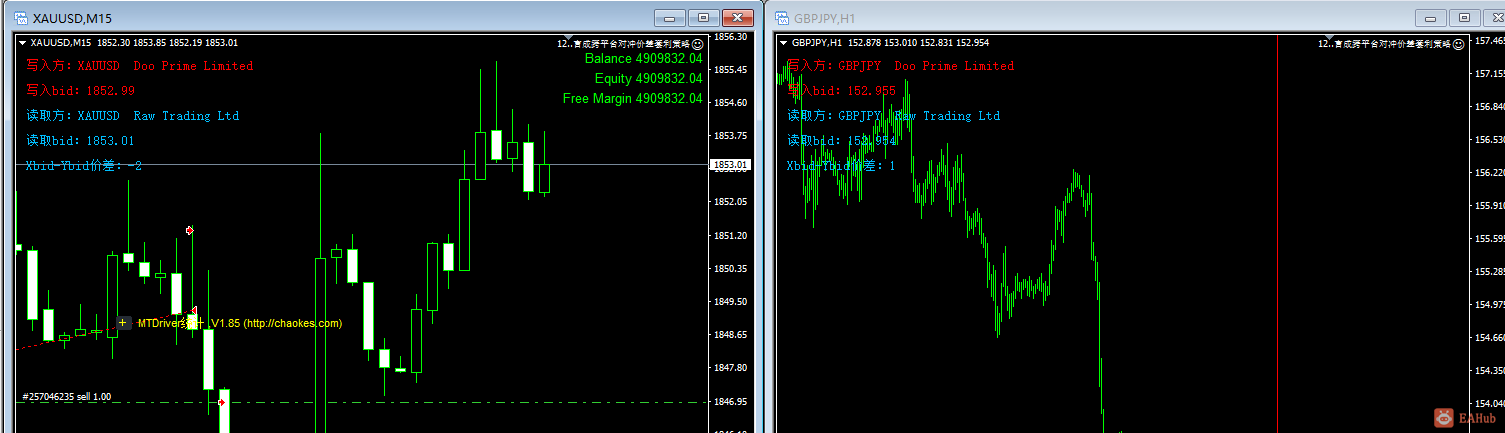Expand the XAUUSD,M15 chart header triangle
The image size is (1505, 433).
point(22,43)
